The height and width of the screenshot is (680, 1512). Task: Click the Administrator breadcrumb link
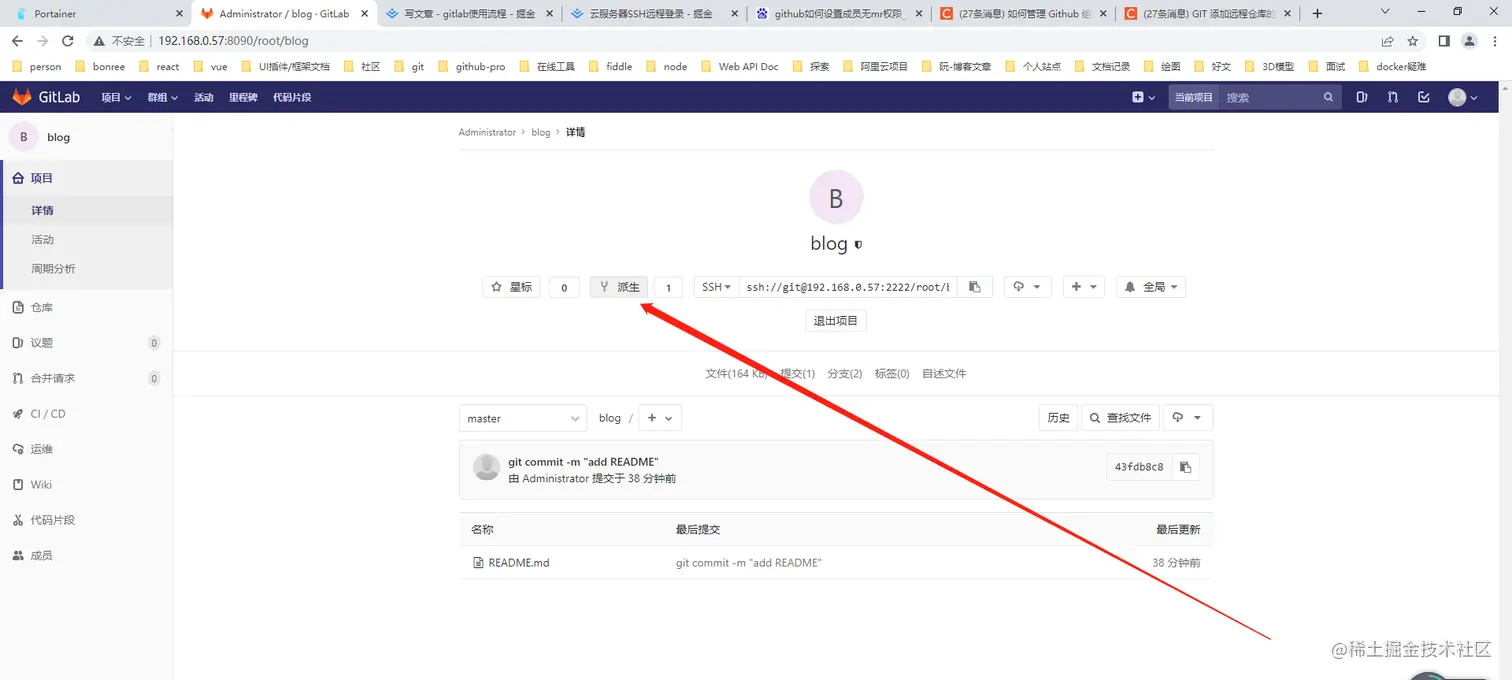click(x=487, y=132)
